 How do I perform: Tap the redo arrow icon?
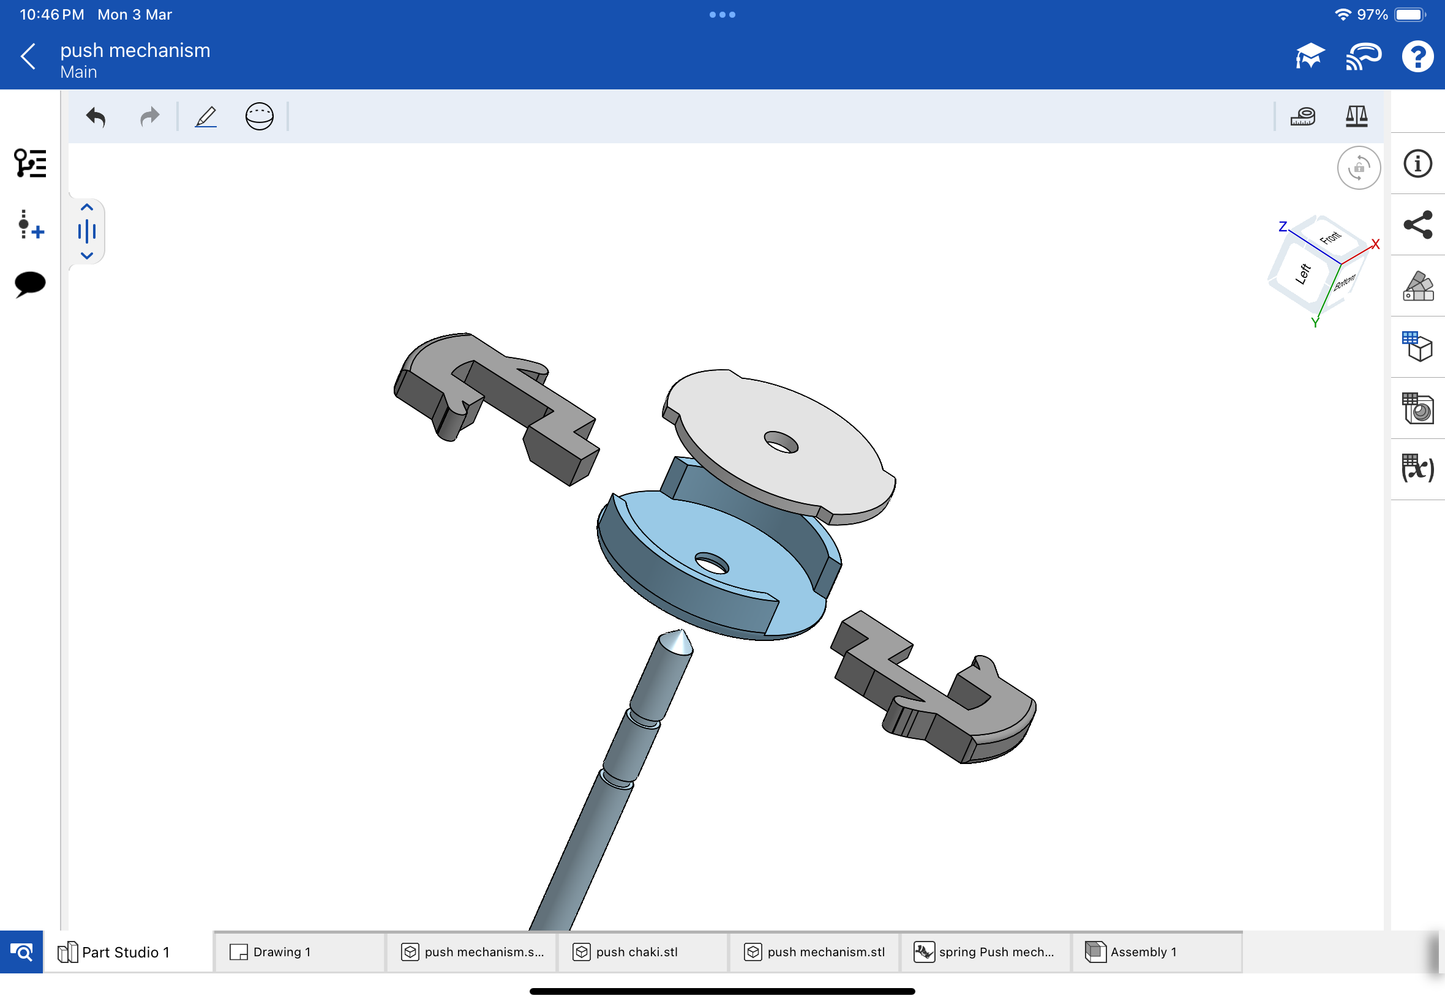click(x=149, y=117)
